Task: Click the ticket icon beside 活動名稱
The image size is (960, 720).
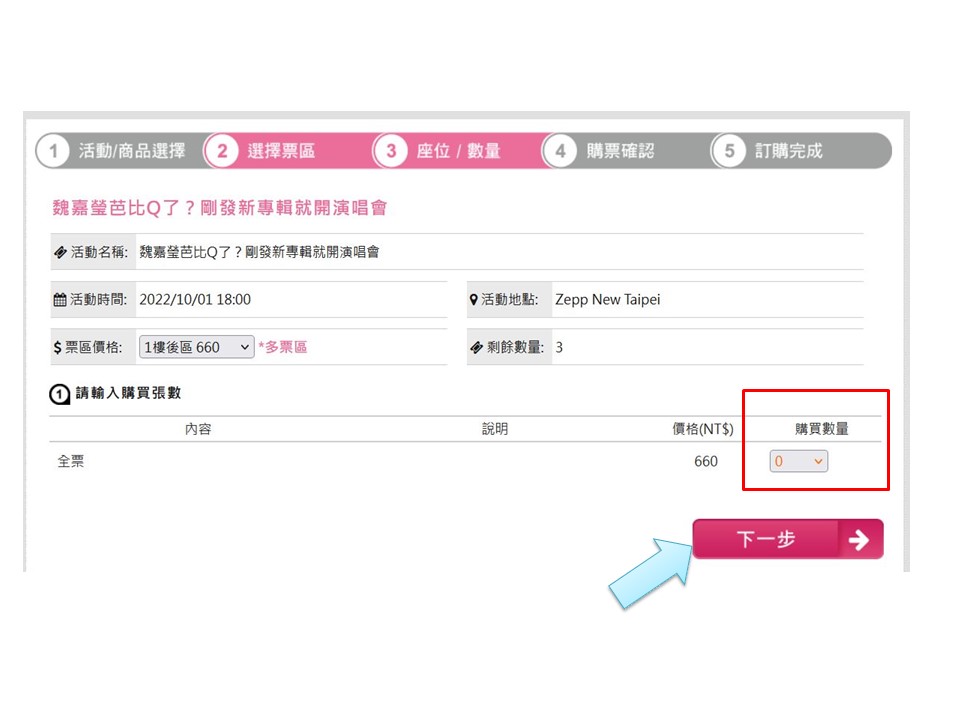Action: click(60, 252)
